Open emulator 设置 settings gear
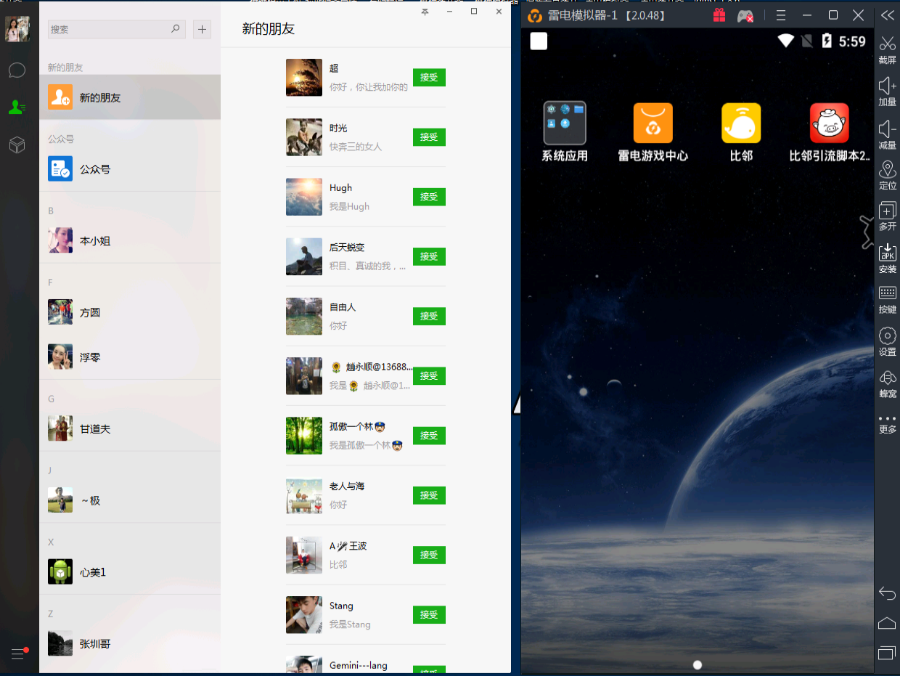This screenshot has height=676, width=900. pos(887,341)
